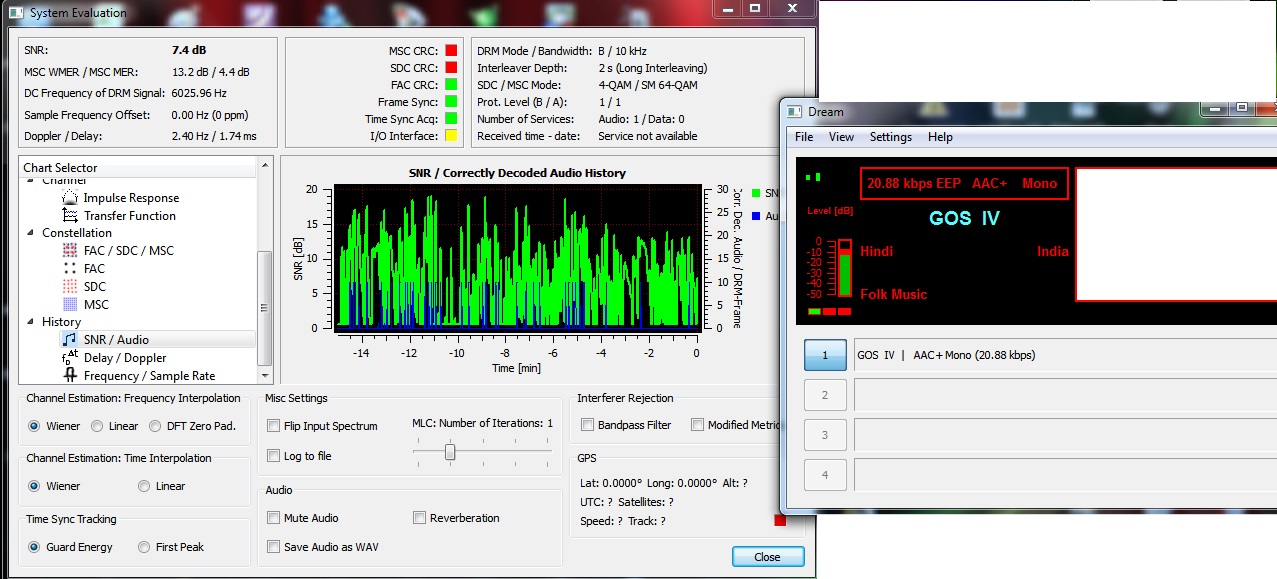The image size is (1277, 579).
Task: Select the Impulse Response chart icon
Action: (70, 198)
